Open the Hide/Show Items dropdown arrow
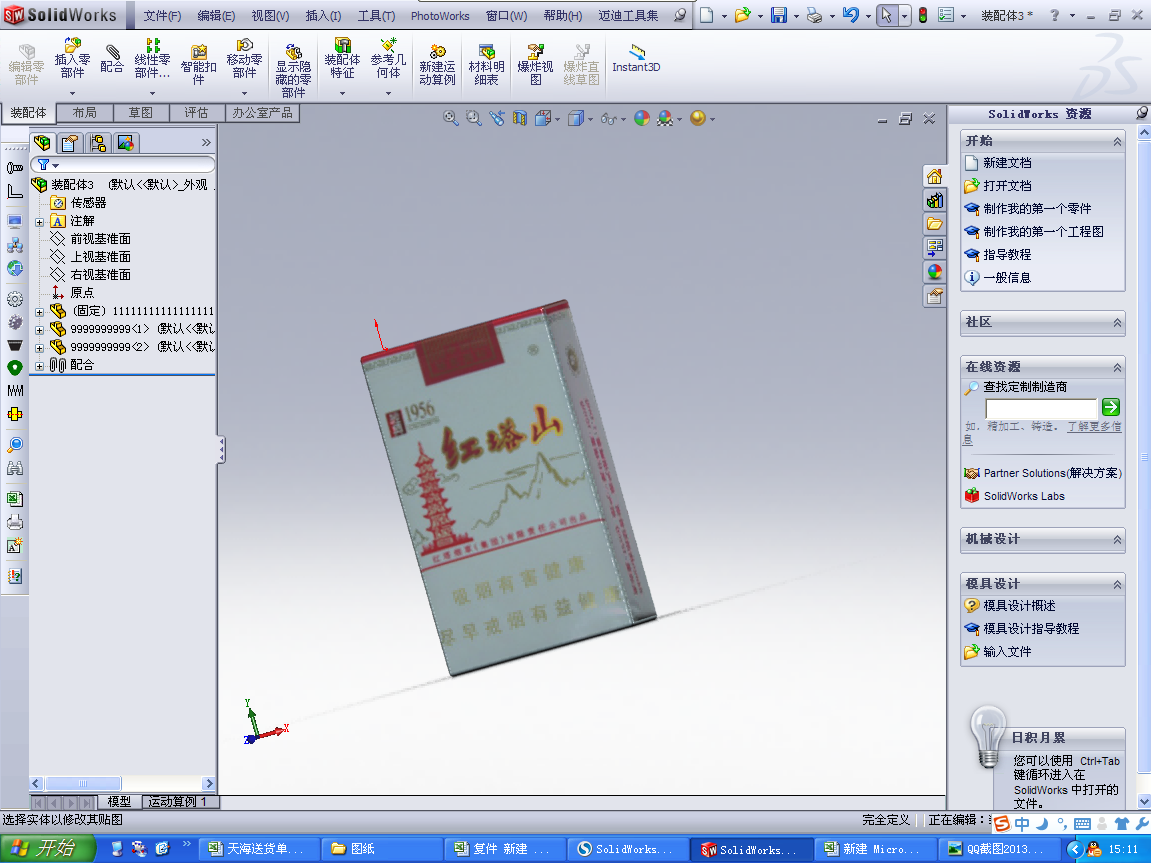 click(621, 119)
